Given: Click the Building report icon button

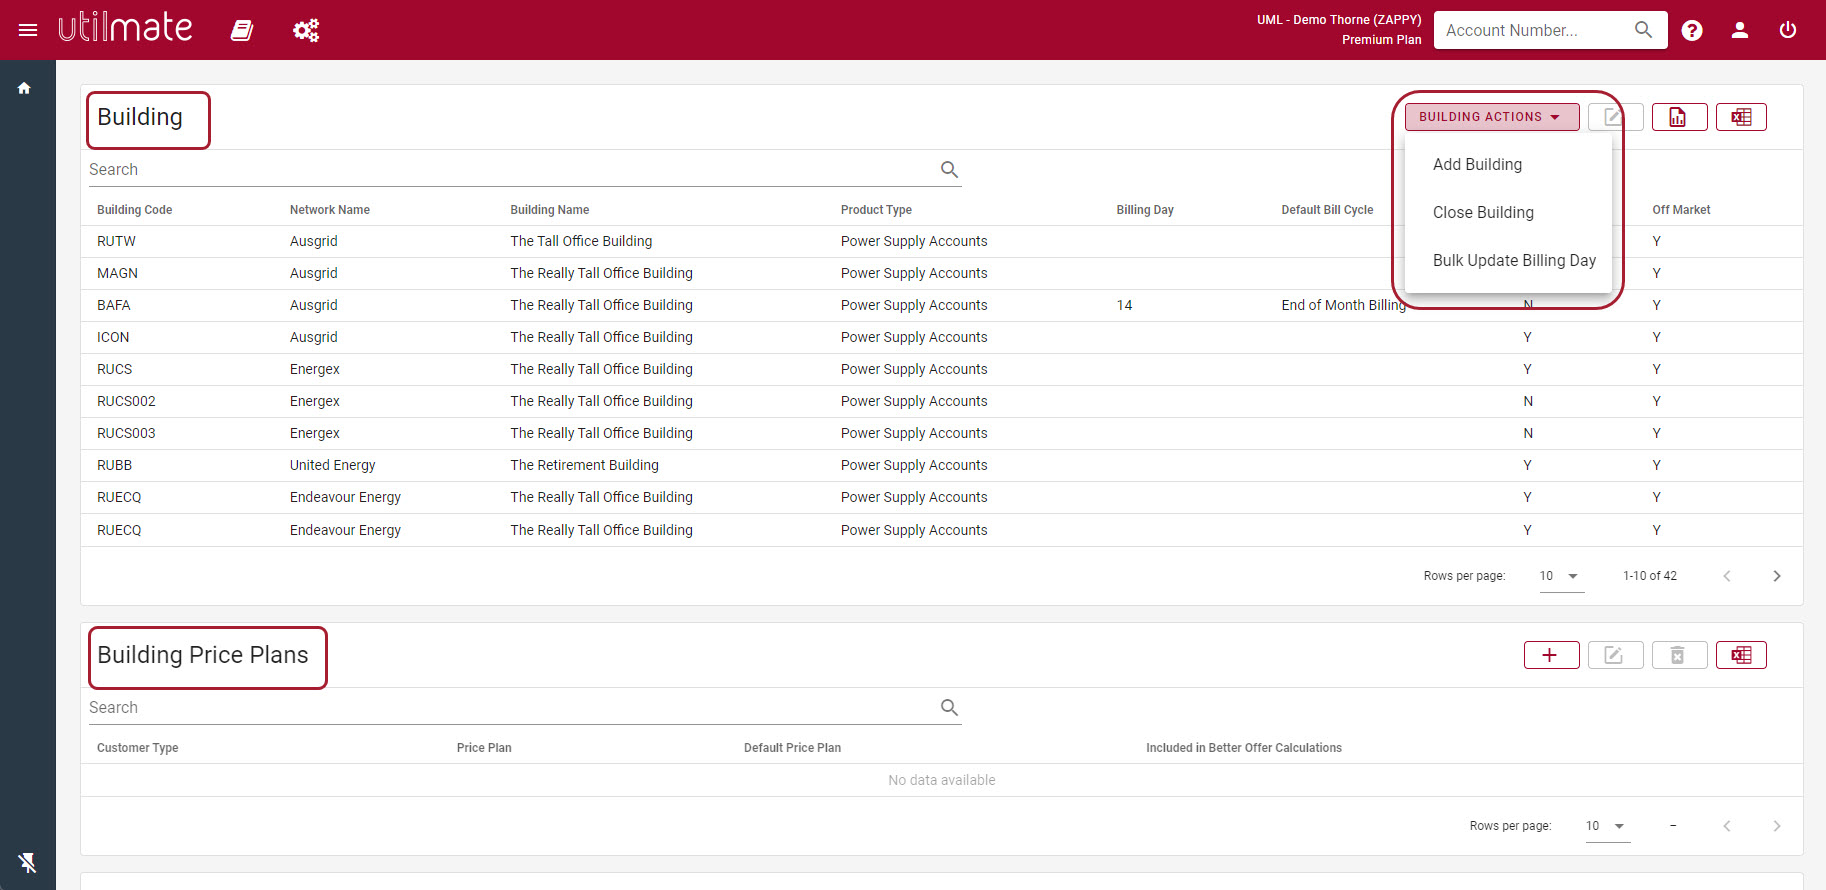Looking at the screenshot, I should 1679,117.
